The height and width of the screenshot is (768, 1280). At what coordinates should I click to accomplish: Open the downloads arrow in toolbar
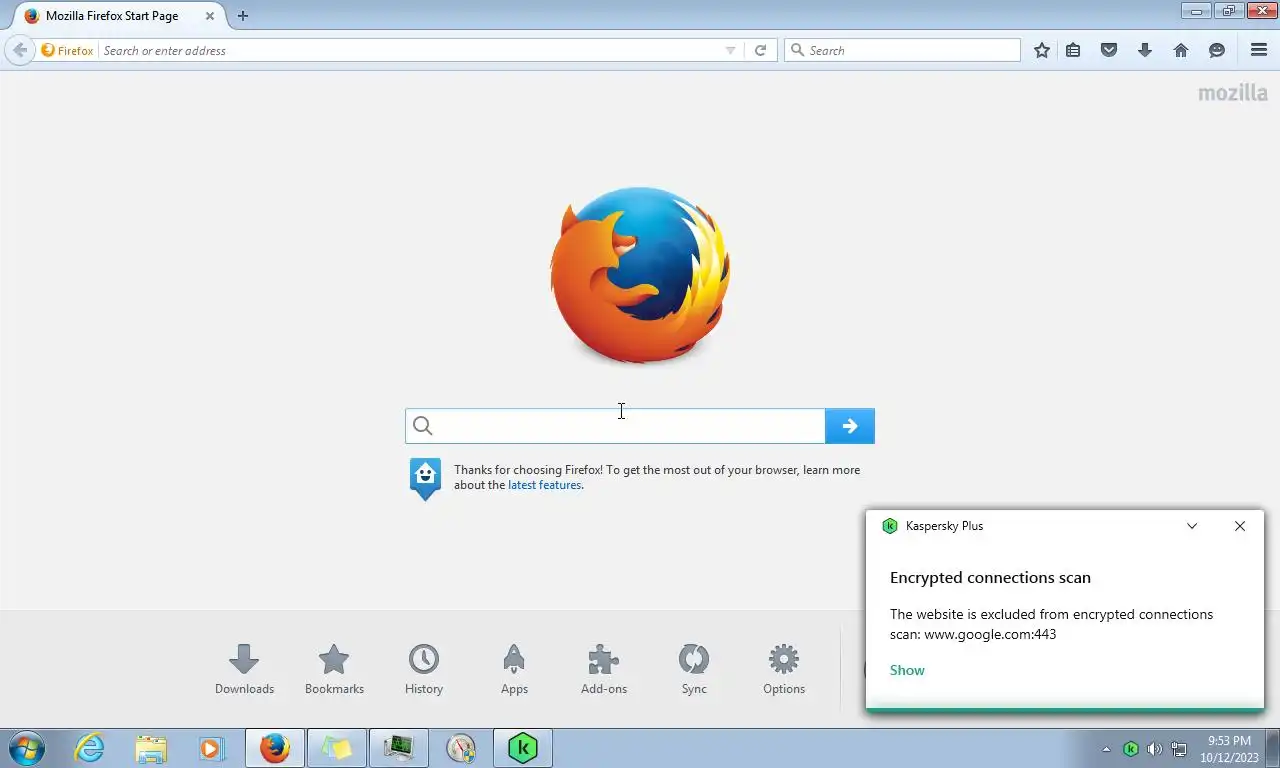coord(1145,50)
